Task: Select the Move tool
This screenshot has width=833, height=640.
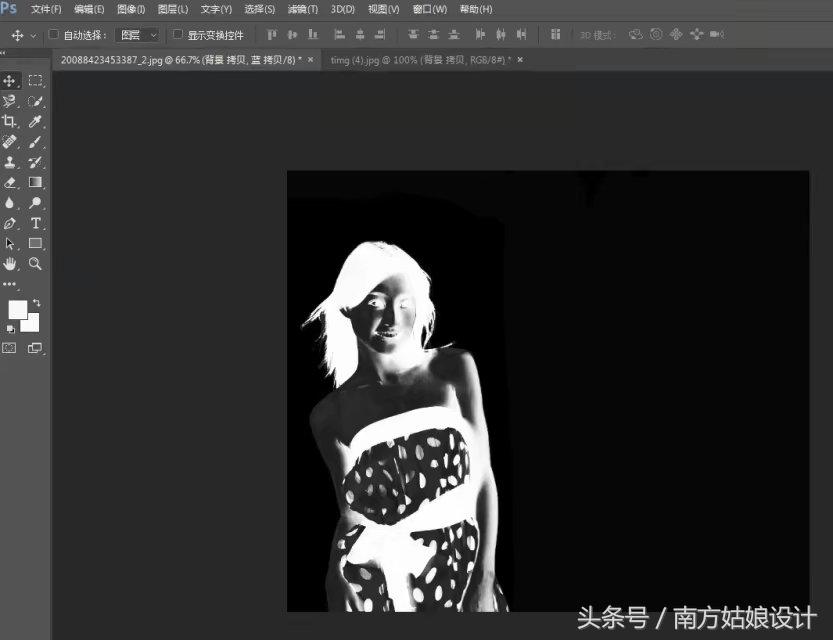Action: (10, 80)
